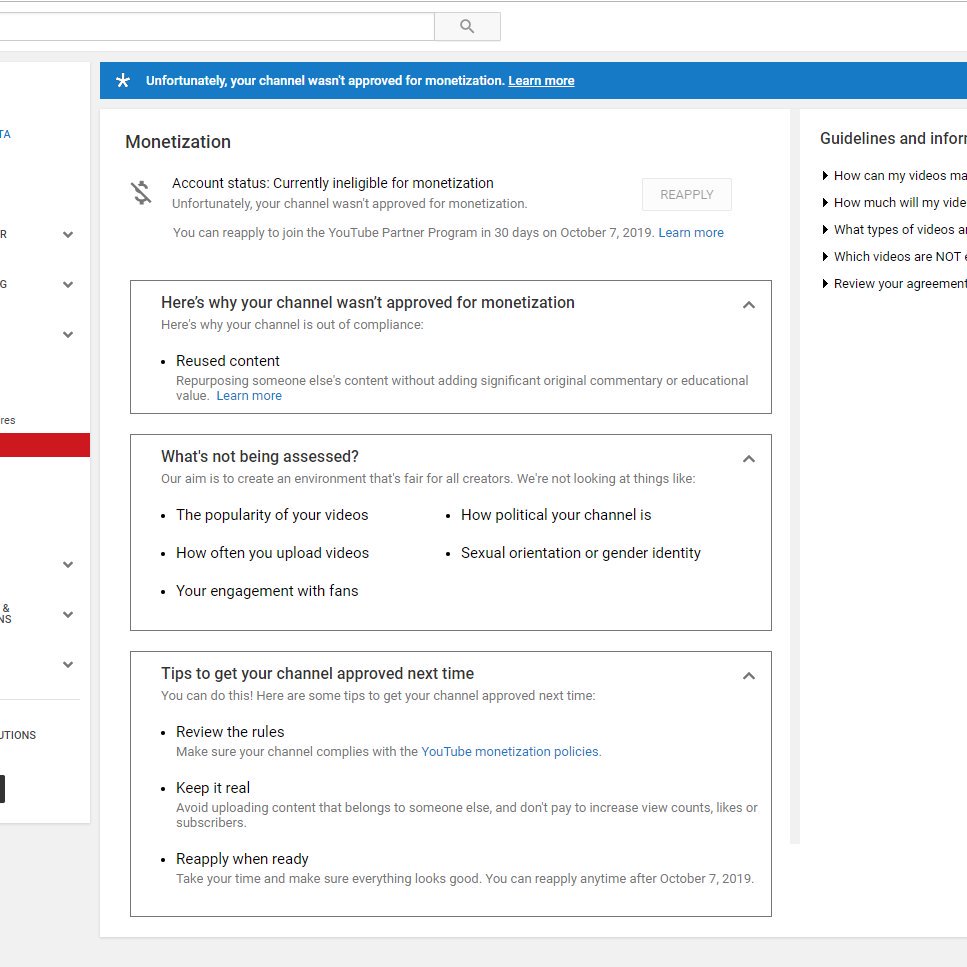Viewport: 967px width, 967px height.
Task: Click 'How often you upload videos' text
Action: tap(272, 553)
